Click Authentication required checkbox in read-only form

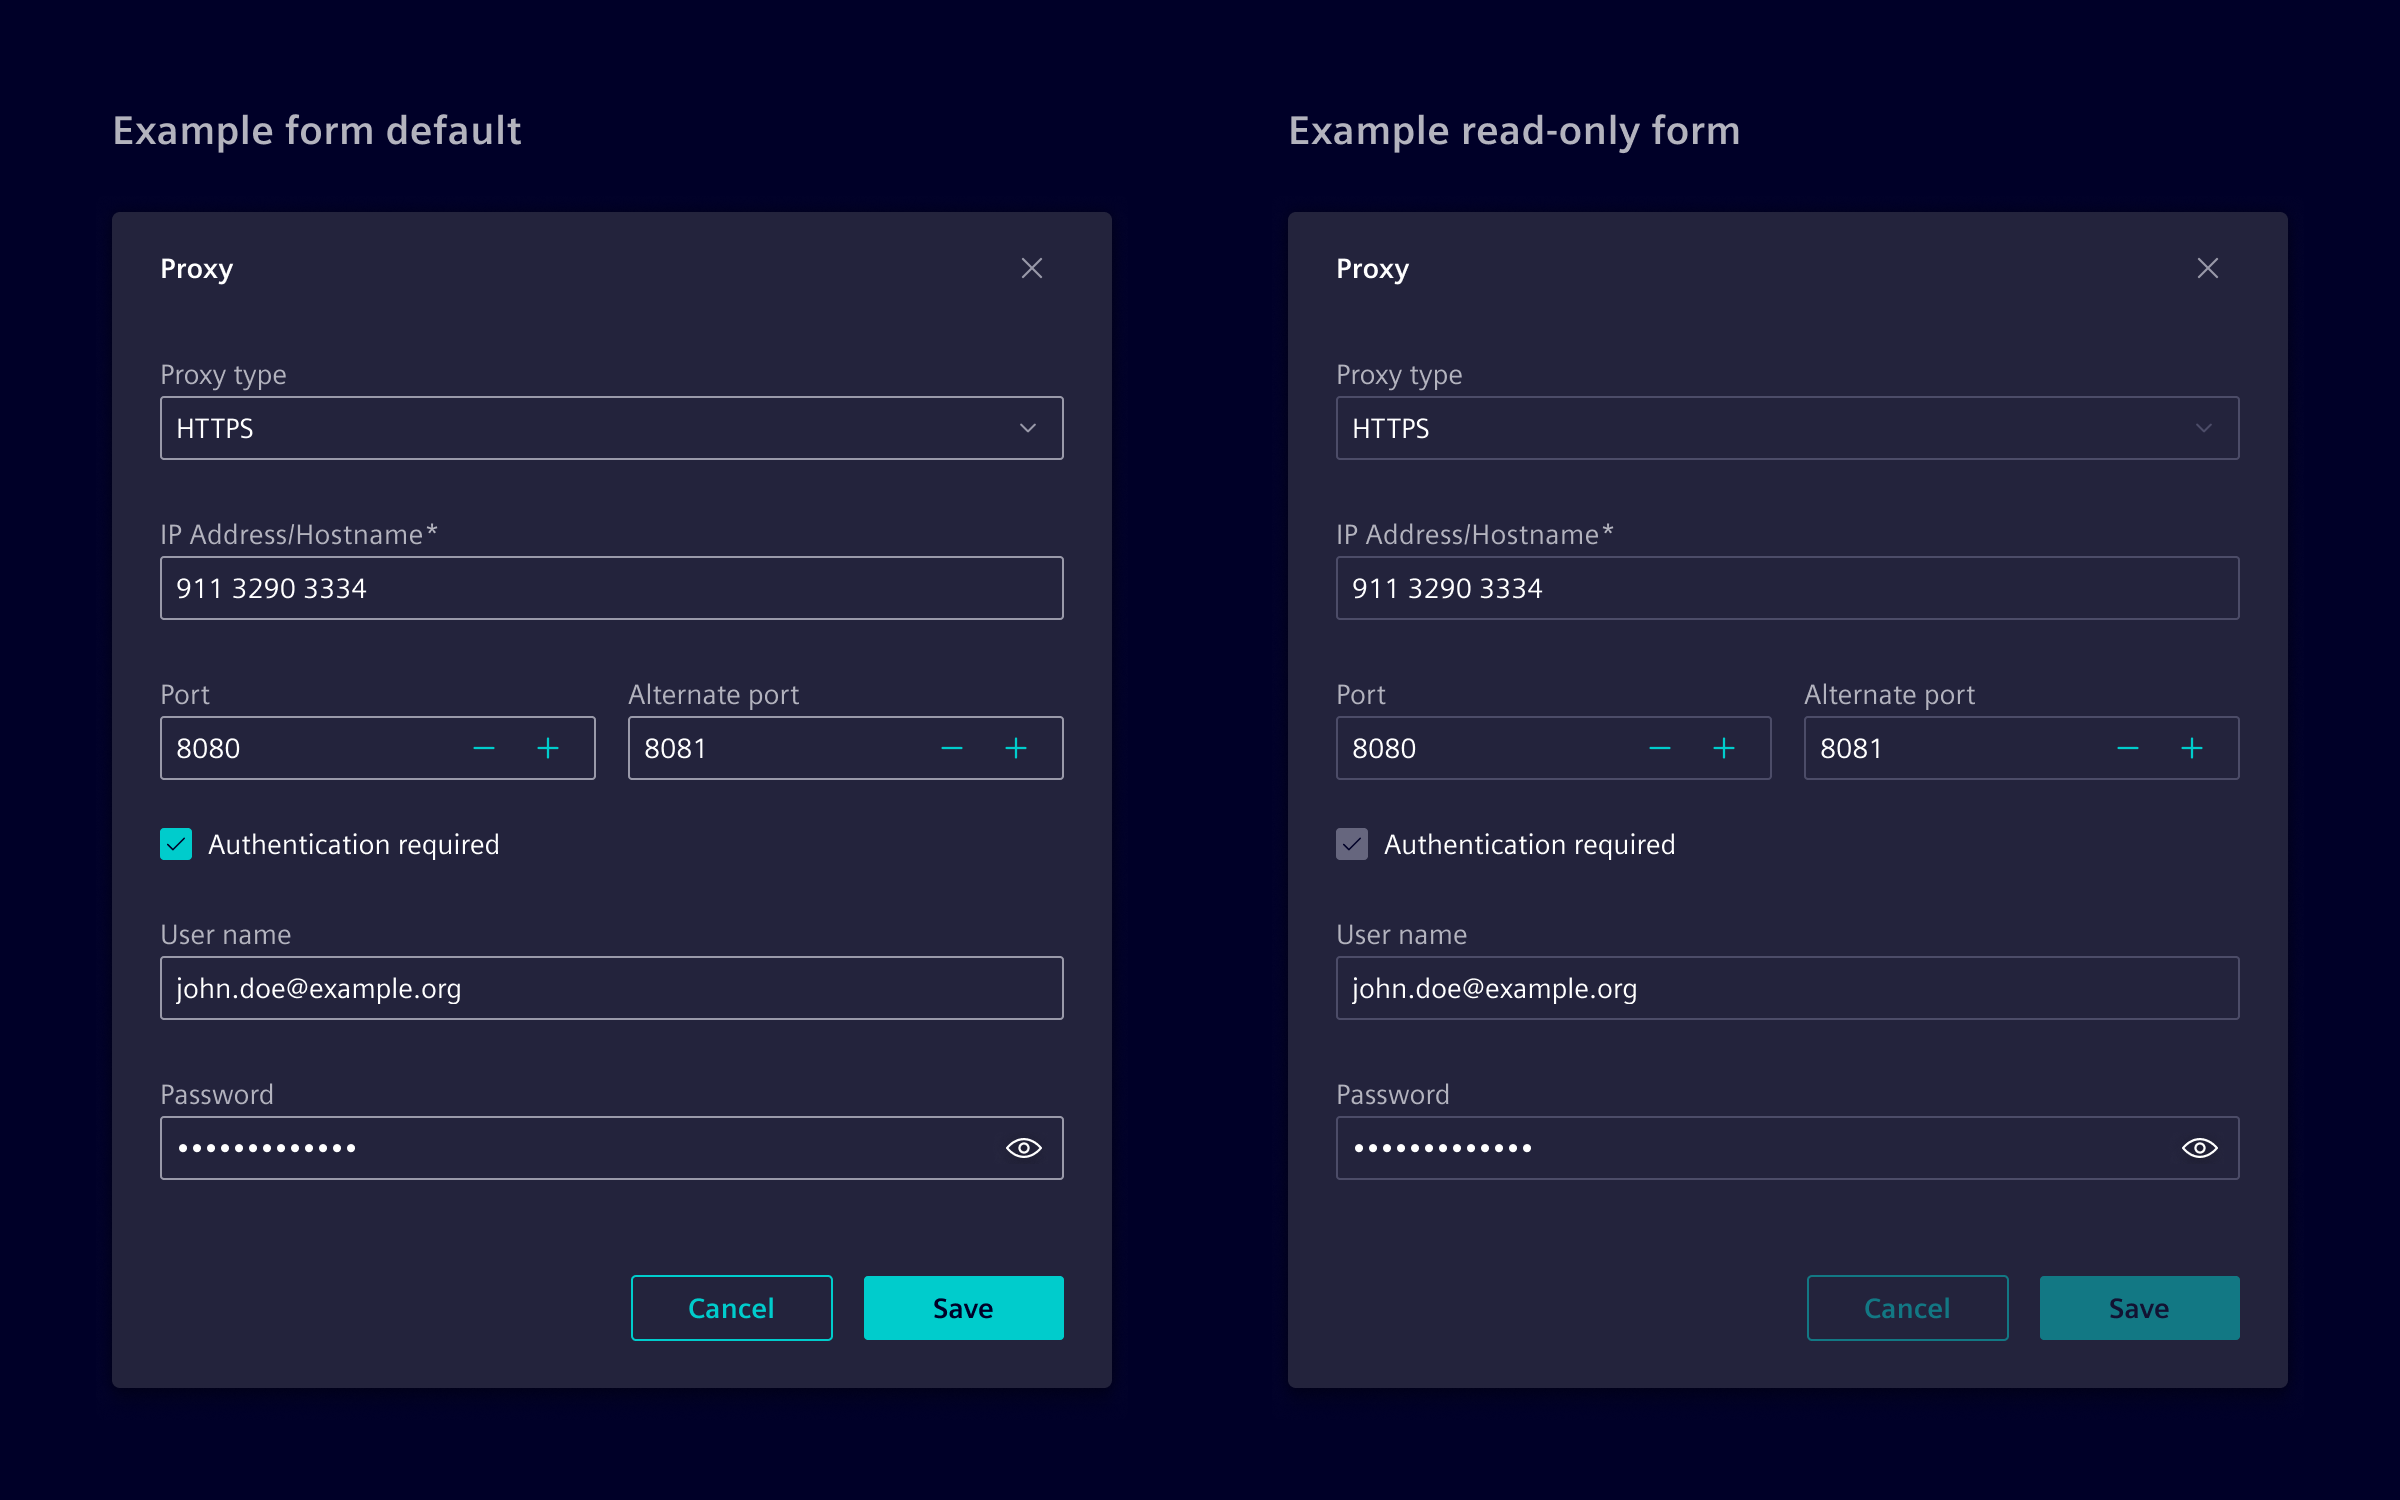coord(1352,844)
